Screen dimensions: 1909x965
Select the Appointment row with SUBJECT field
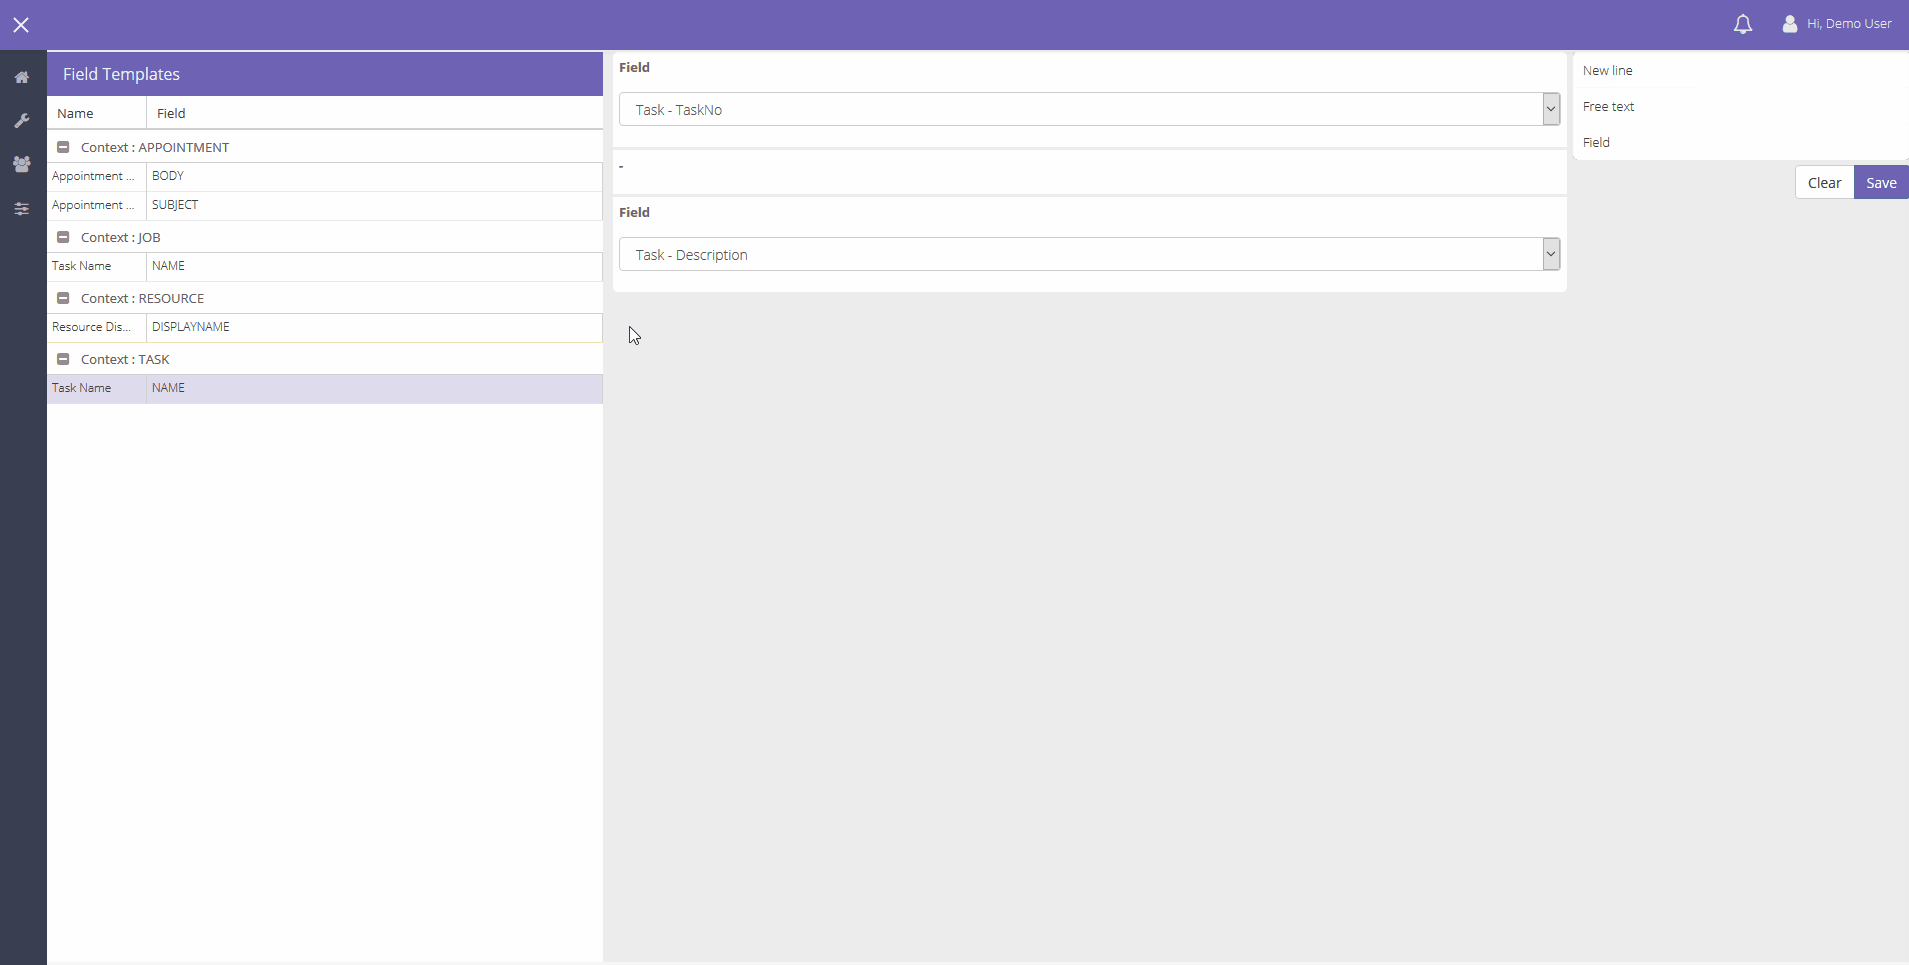coord(325,205)
